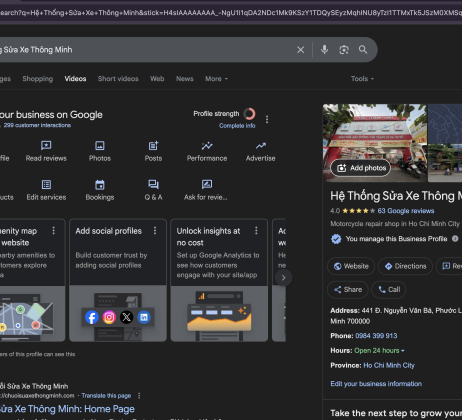Click Translate this page link
The width and height of the screenshot is (462, 420).
pos(106,396)
